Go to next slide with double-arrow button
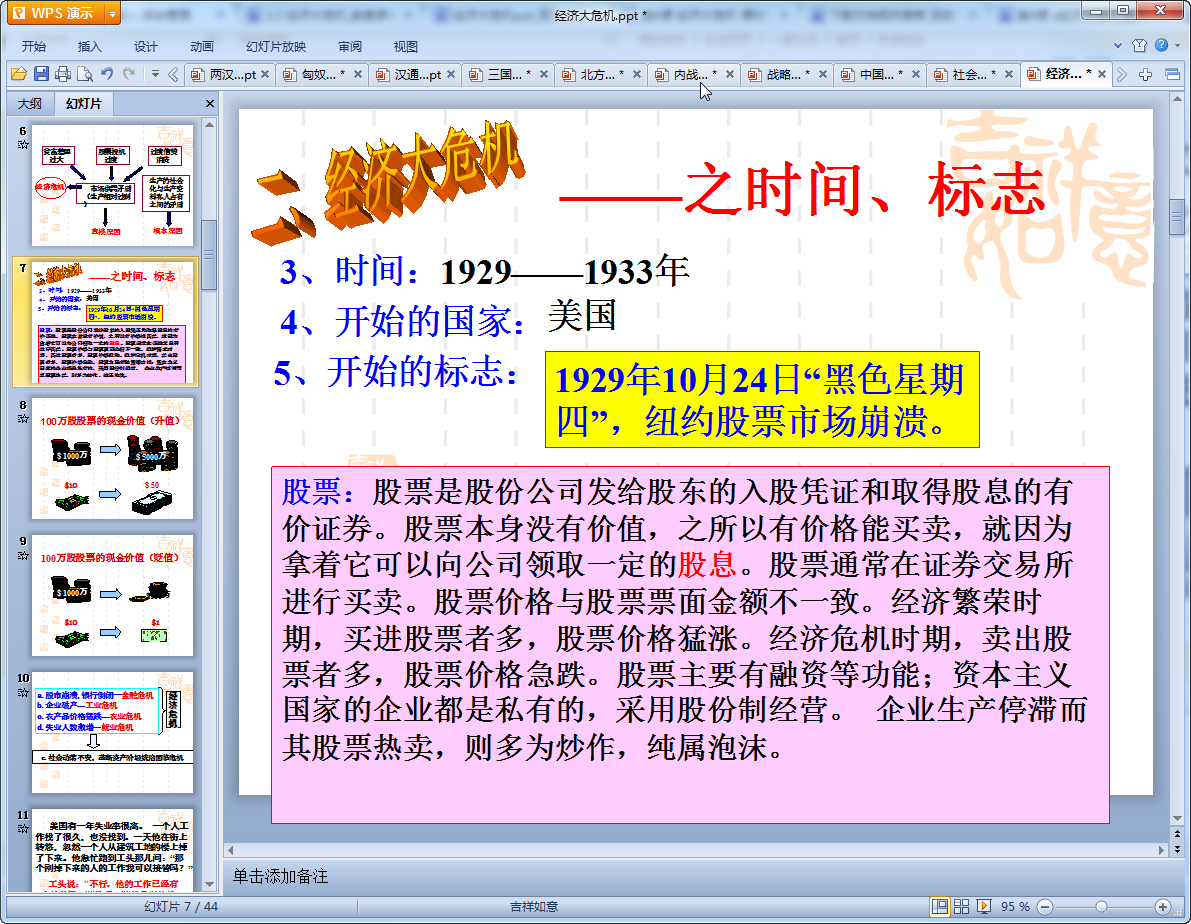The width and height of the screenshot is (1191, 924). tap(1177, 848)
